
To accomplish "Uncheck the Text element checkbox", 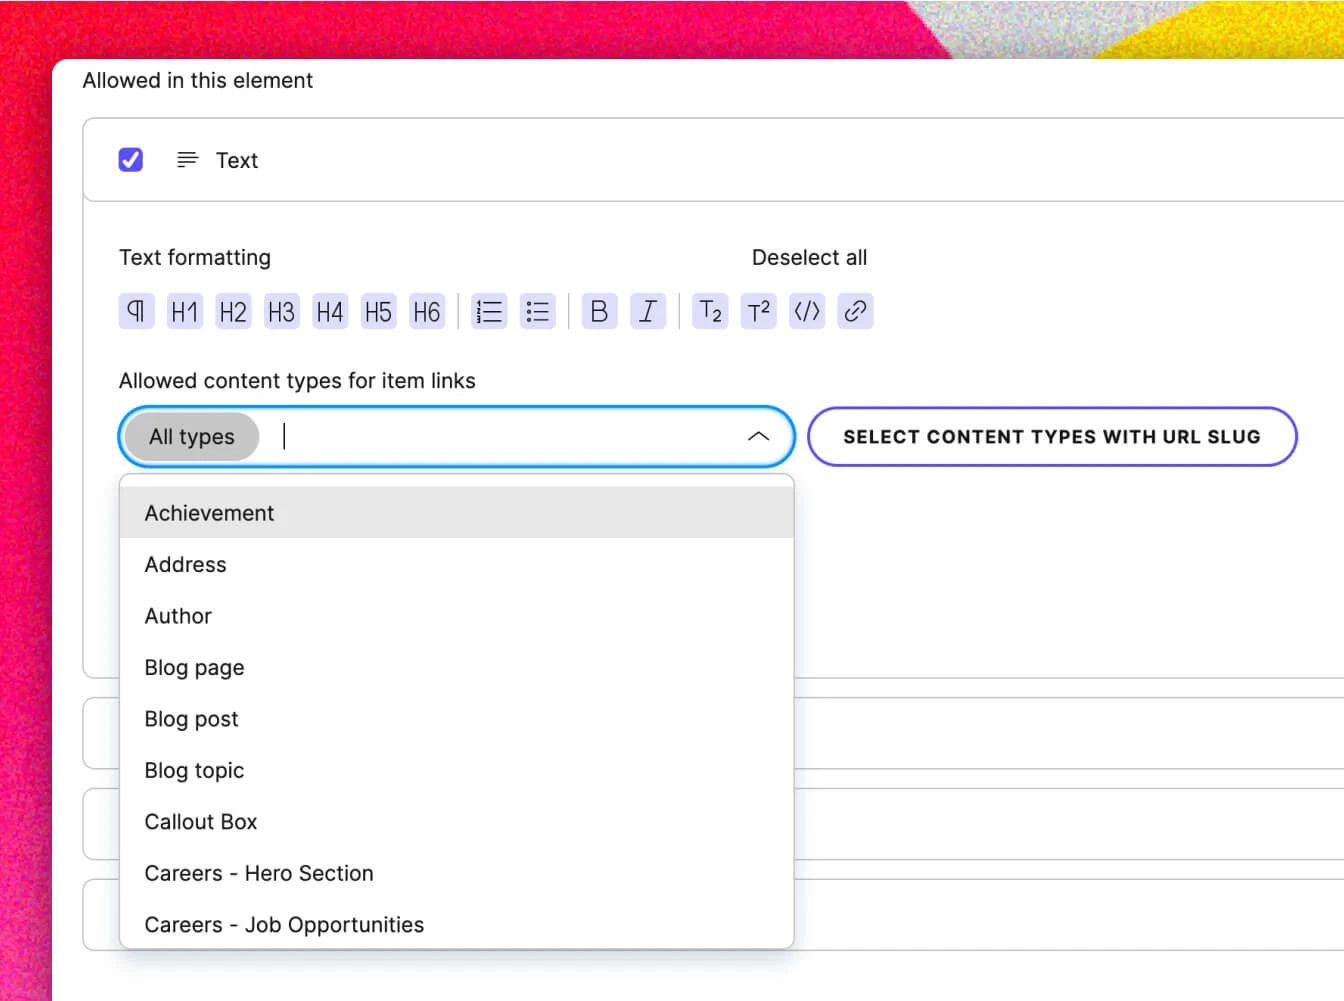I will 131,159.
